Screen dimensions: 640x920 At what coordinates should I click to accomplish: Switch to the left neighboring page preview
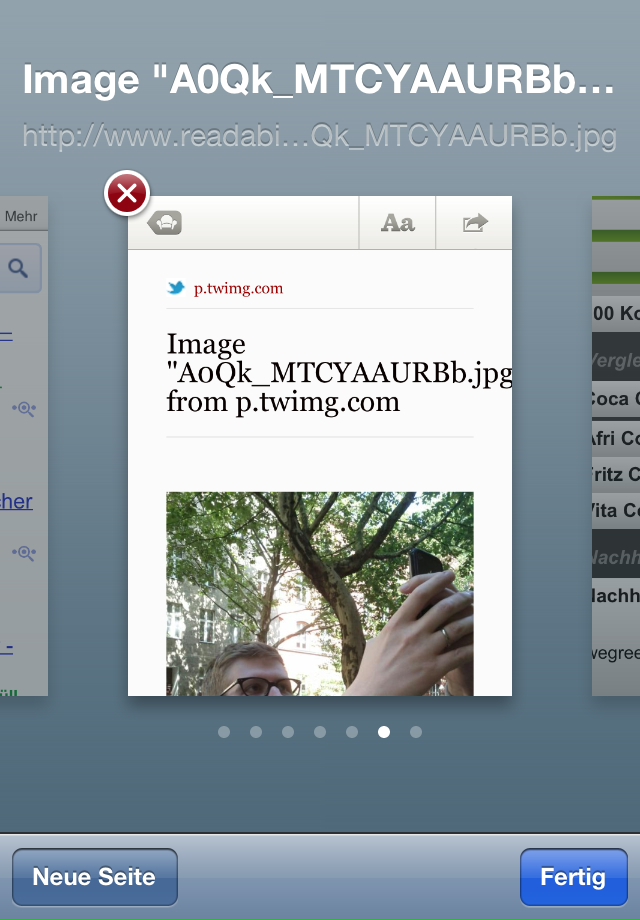click(22, 450)
